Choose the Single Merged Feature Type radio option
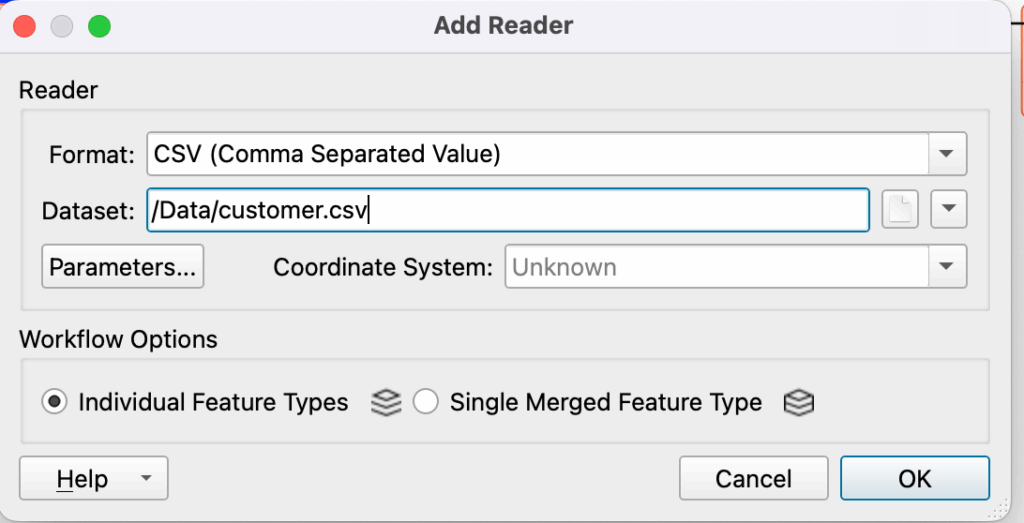This screenshot has height=523, width=1024. pos(426,402)
